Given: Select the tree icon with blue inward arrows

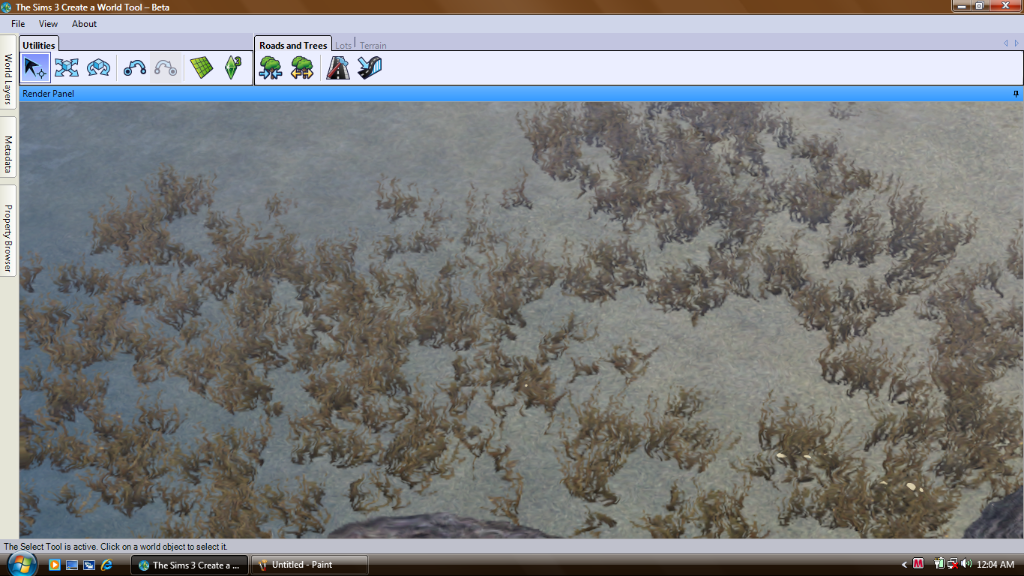Looking at the screenshot, I should point(270,68).
